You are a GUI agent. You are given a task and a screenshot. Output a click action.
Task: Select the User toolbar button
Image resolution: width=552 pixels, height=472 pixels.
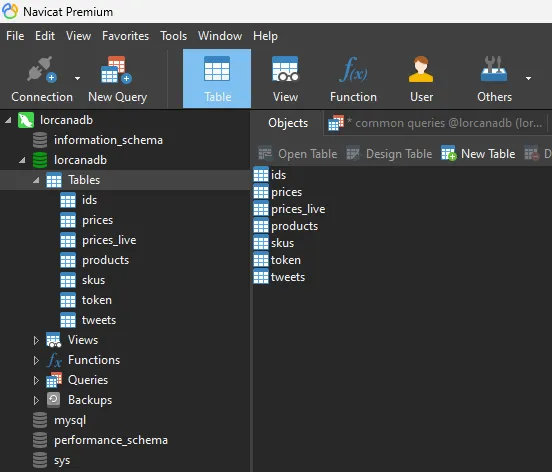coord(421,78)
